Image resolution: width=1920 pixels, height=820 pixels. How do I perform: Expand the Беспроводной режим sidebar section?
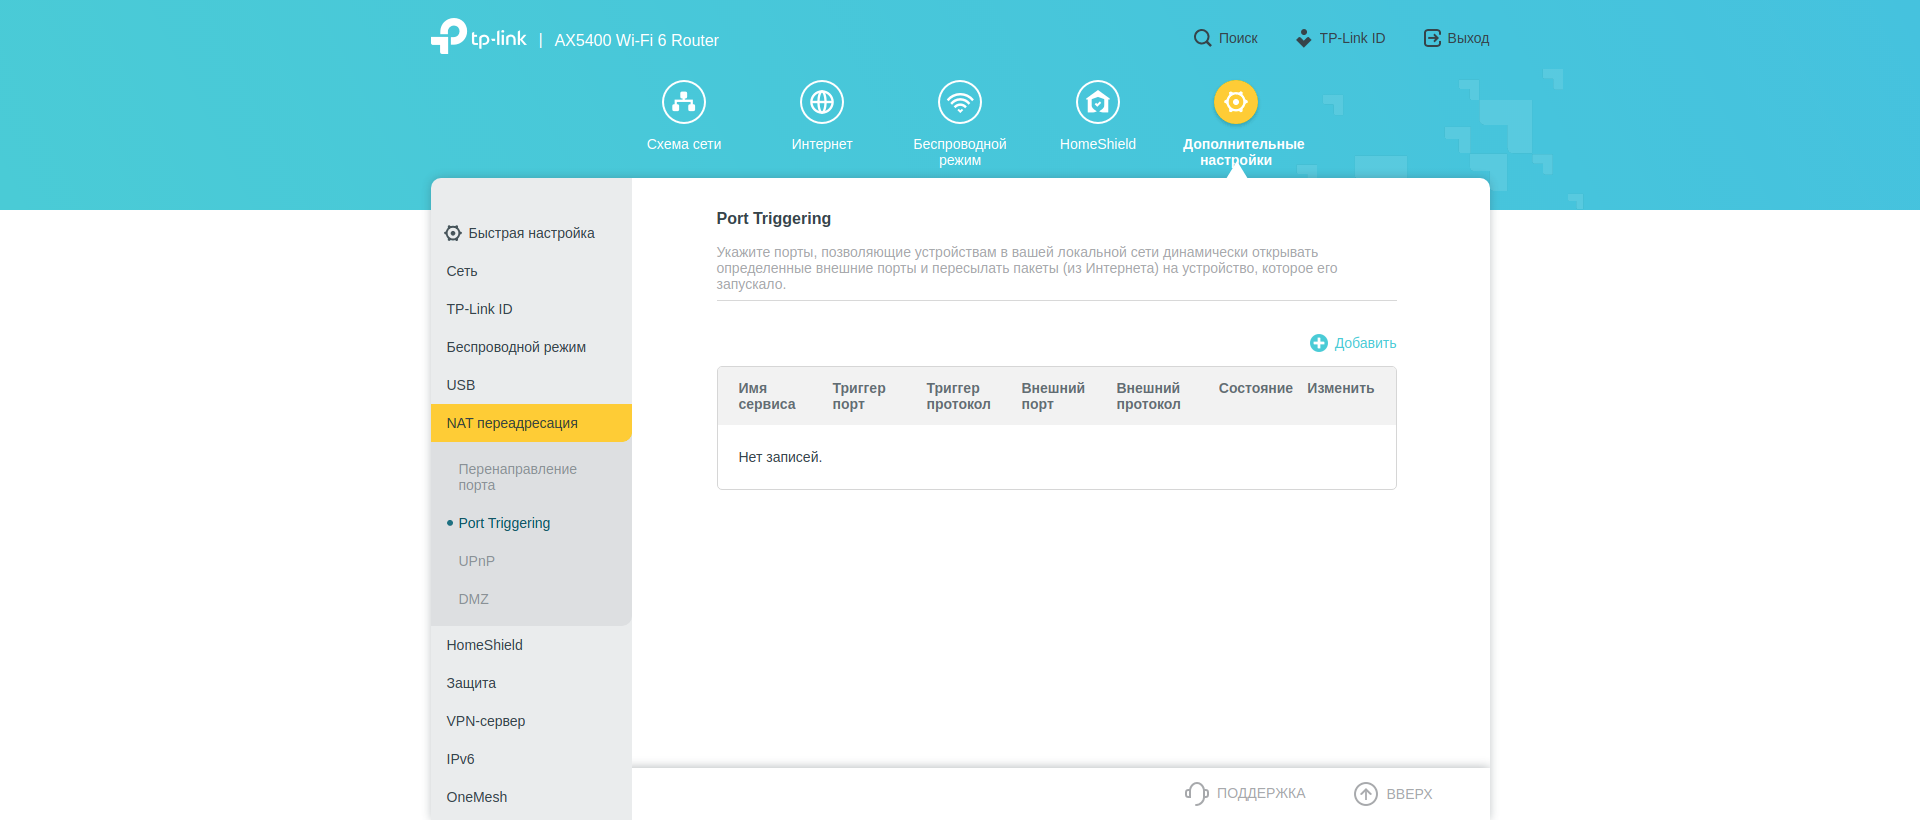pyautogui.click(x=516, y=347)
